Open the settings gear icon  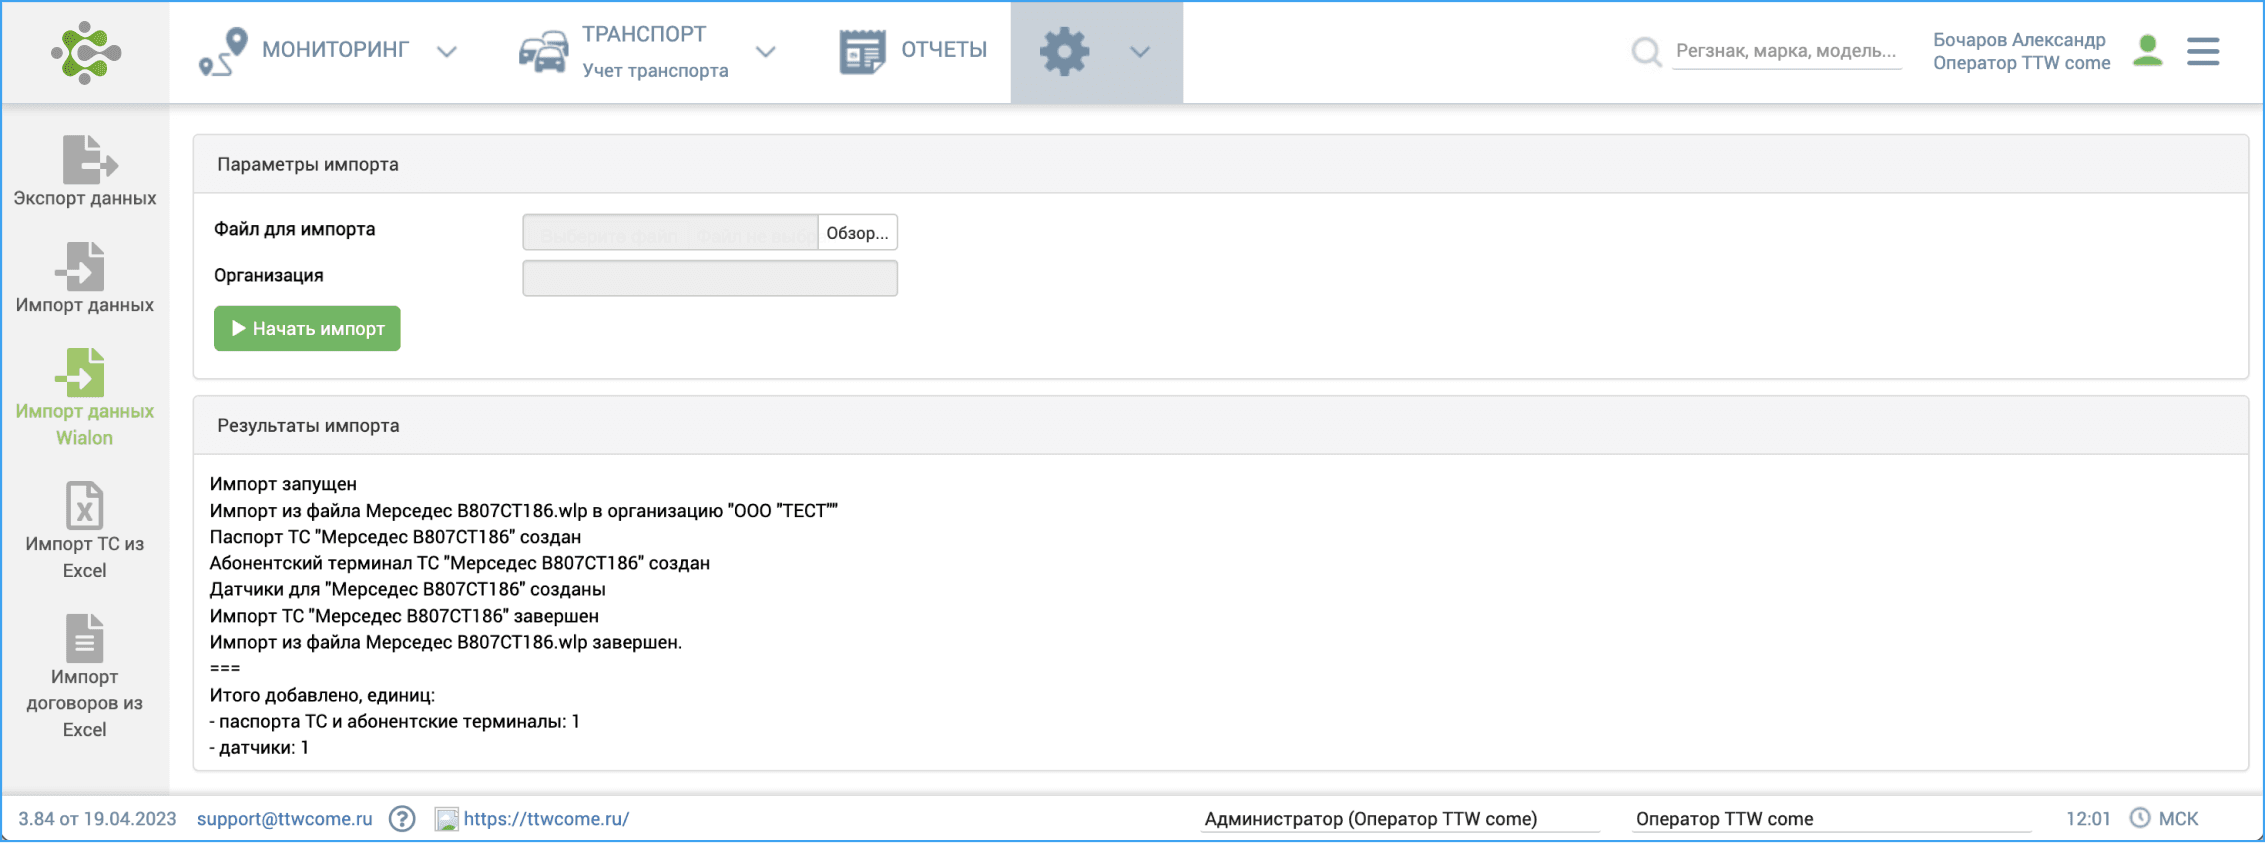click(x=1064, y=51)
